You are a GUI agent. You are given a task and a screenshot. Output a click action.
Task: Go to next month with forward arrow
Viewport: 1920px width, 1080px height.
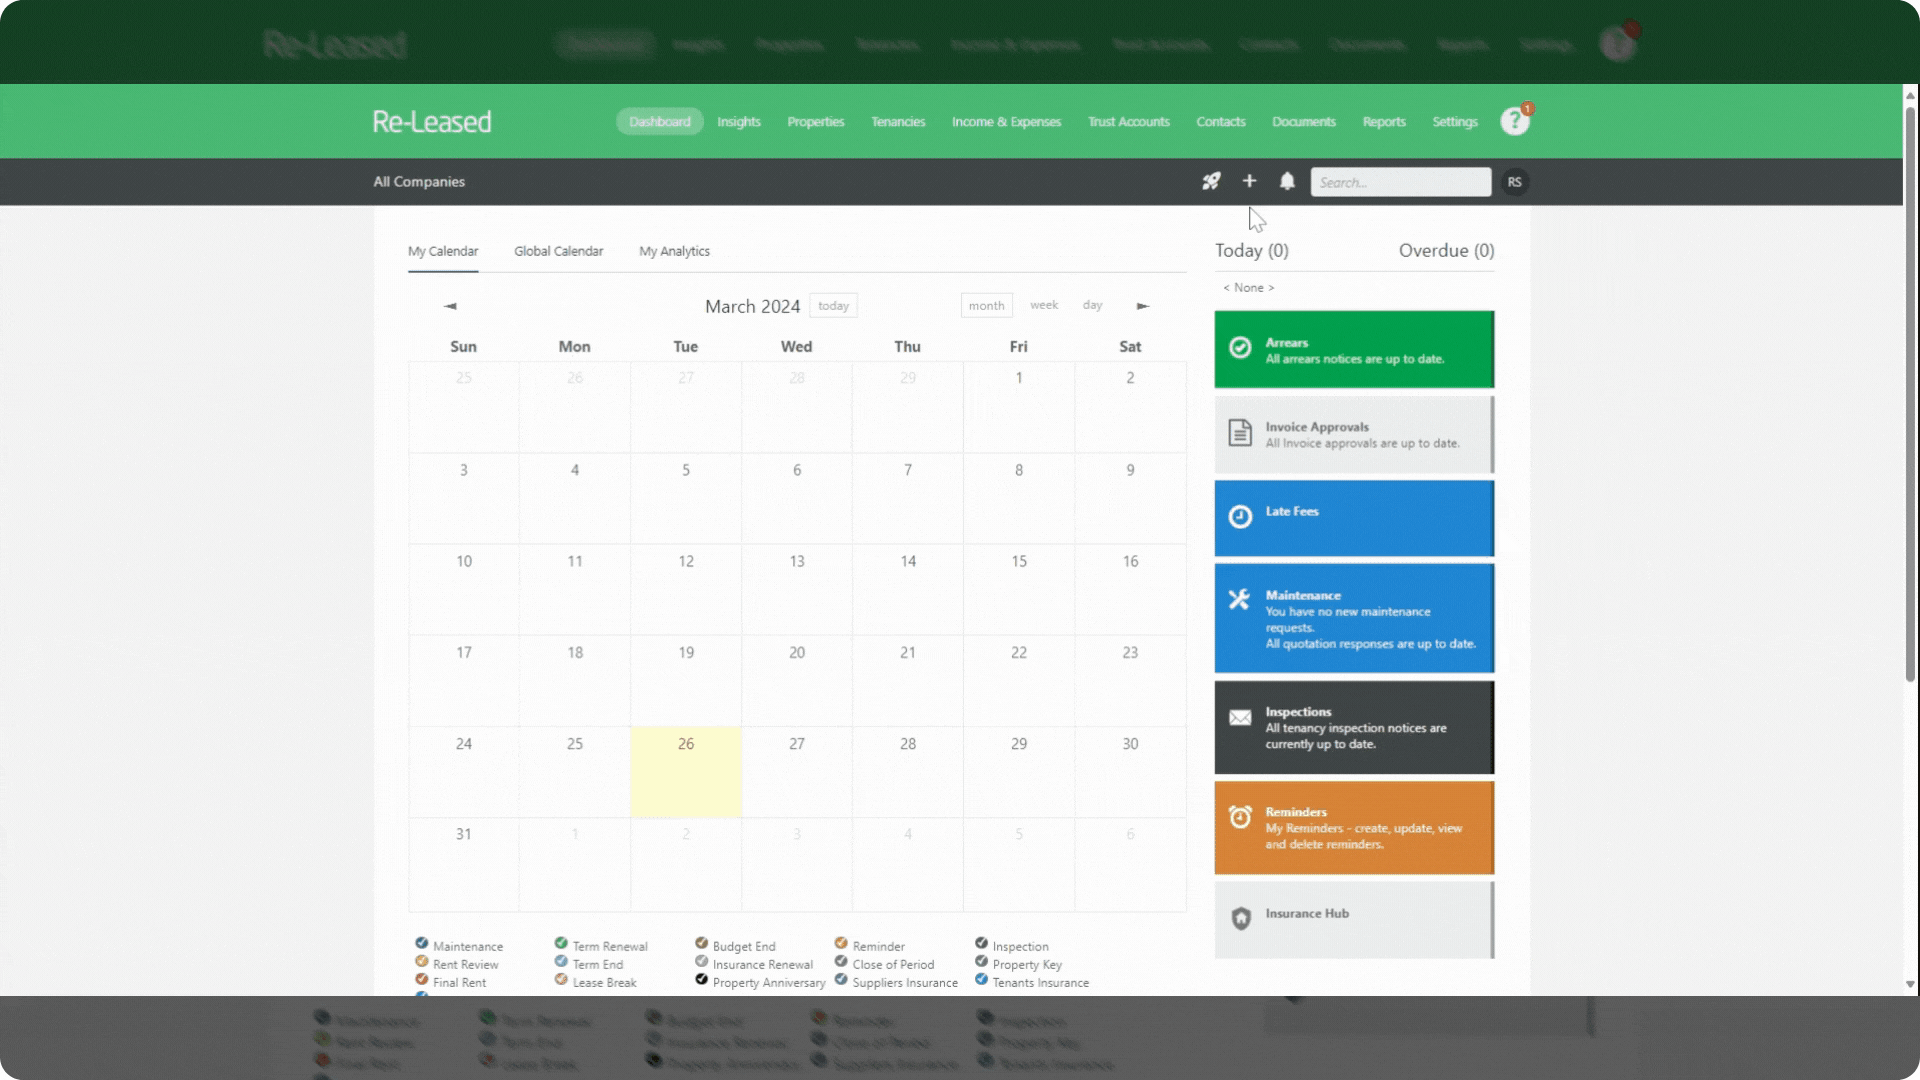tap(1144, 306)
